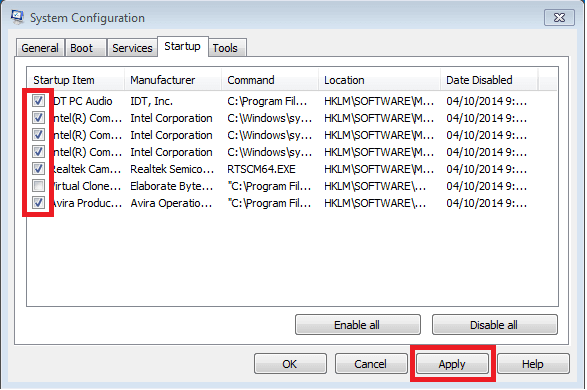Click the Enable all button
Image resolution: width=587 pixels, height=390 pixels.
358,325
